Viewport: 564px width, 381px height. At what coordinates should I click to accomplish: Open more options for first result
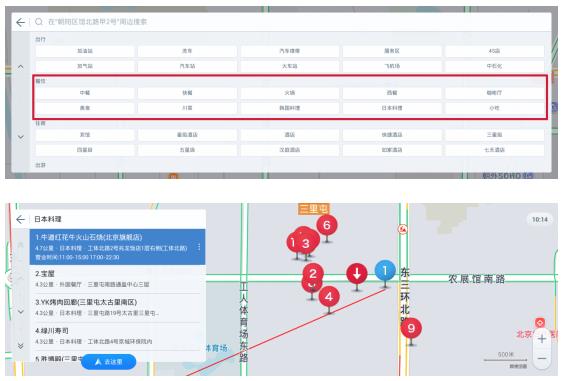pyautogui.click(x=199, y=247)
